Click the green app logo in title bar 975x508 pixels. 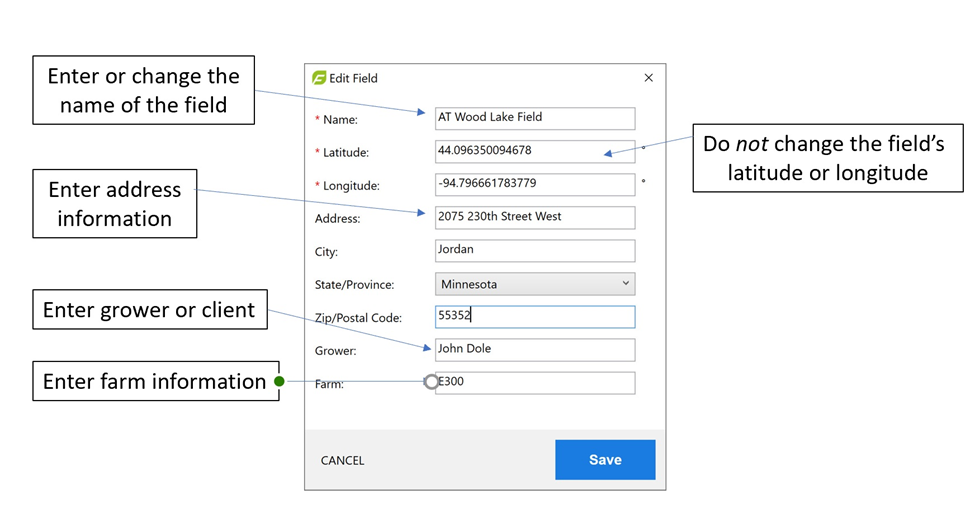pos(319,78)
